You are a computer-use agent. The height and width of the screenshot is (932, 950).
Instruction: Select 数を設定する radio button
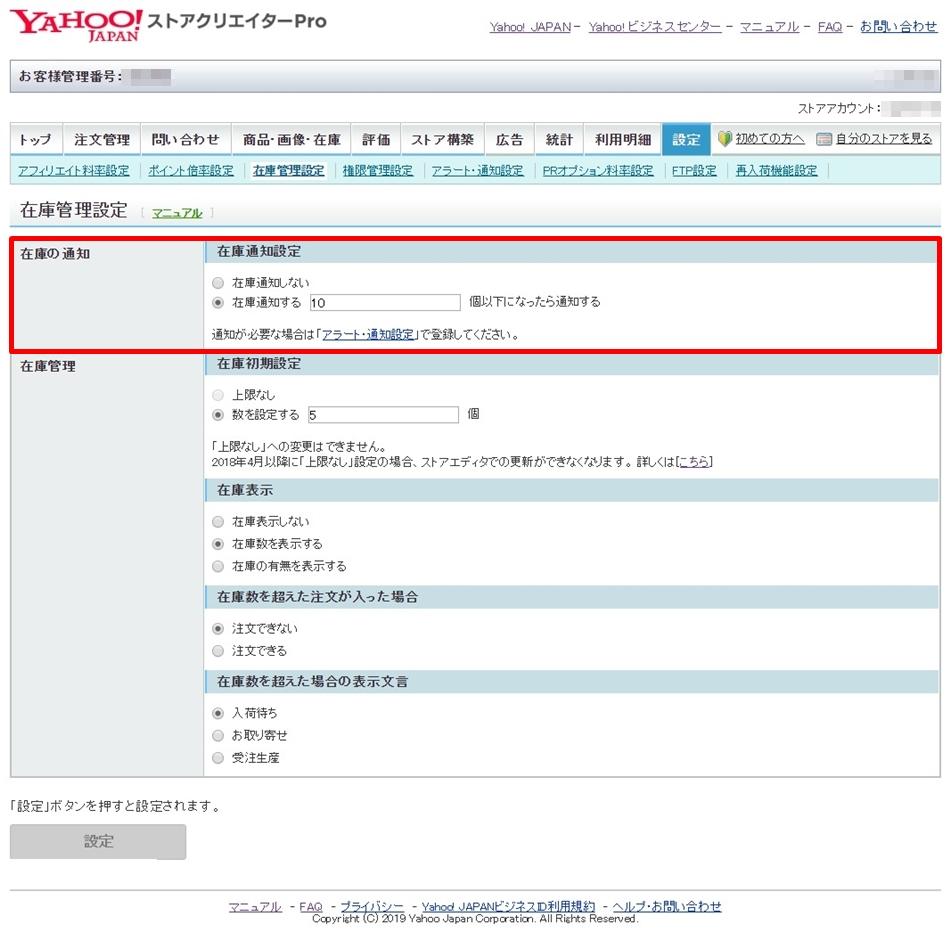click(218, 415)
